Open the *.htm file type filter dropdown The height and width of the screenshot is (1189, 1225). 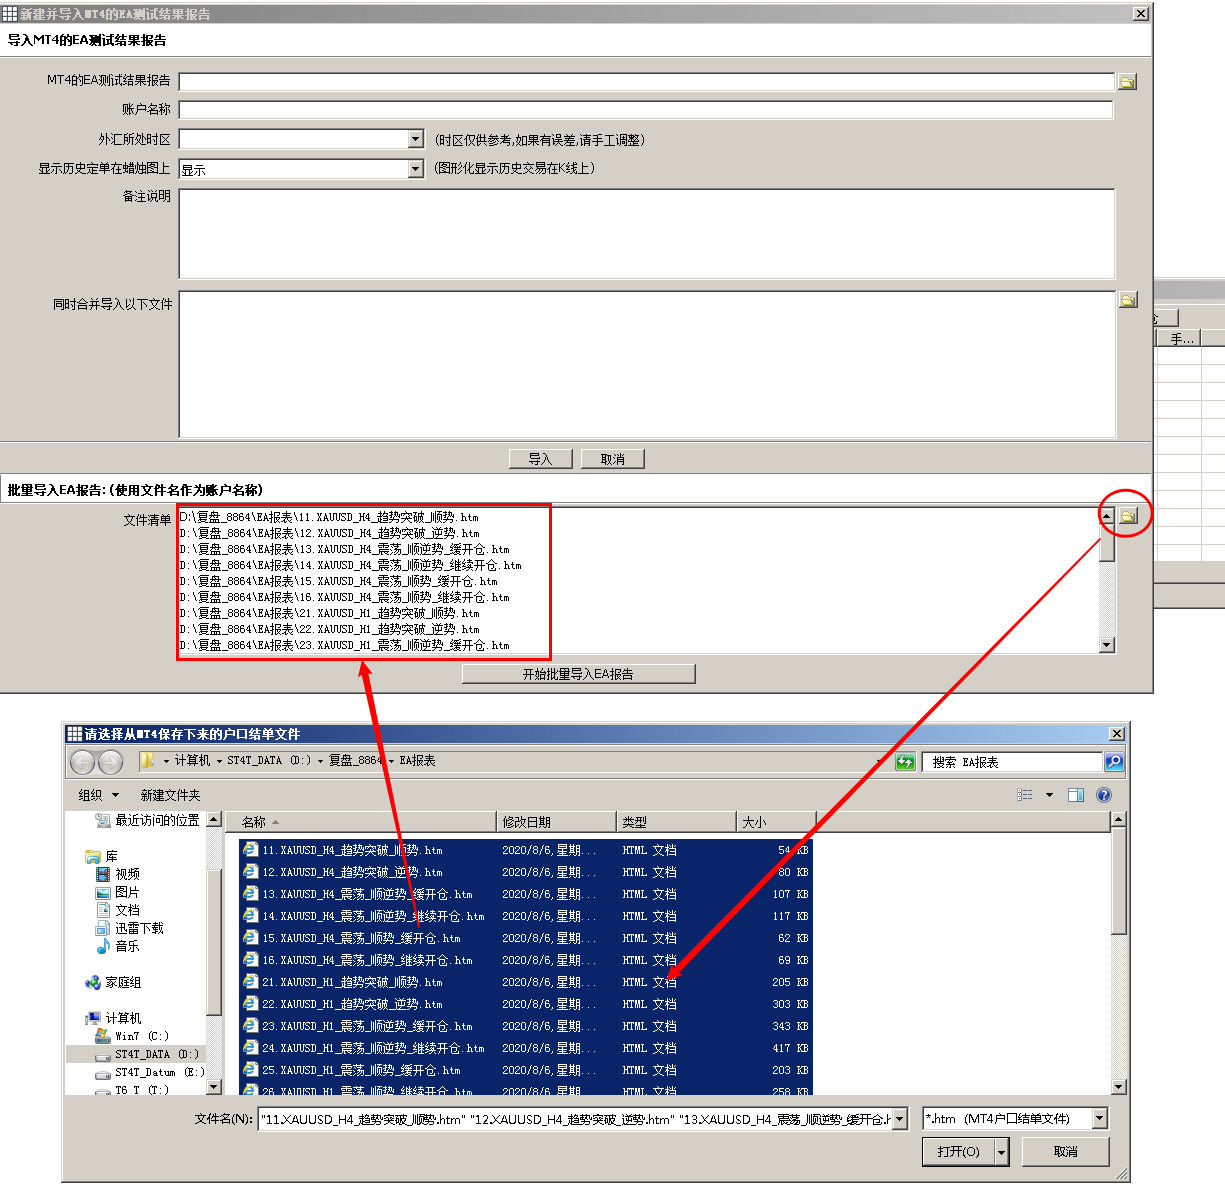pyautogui.click(x=1100, y=1119)
